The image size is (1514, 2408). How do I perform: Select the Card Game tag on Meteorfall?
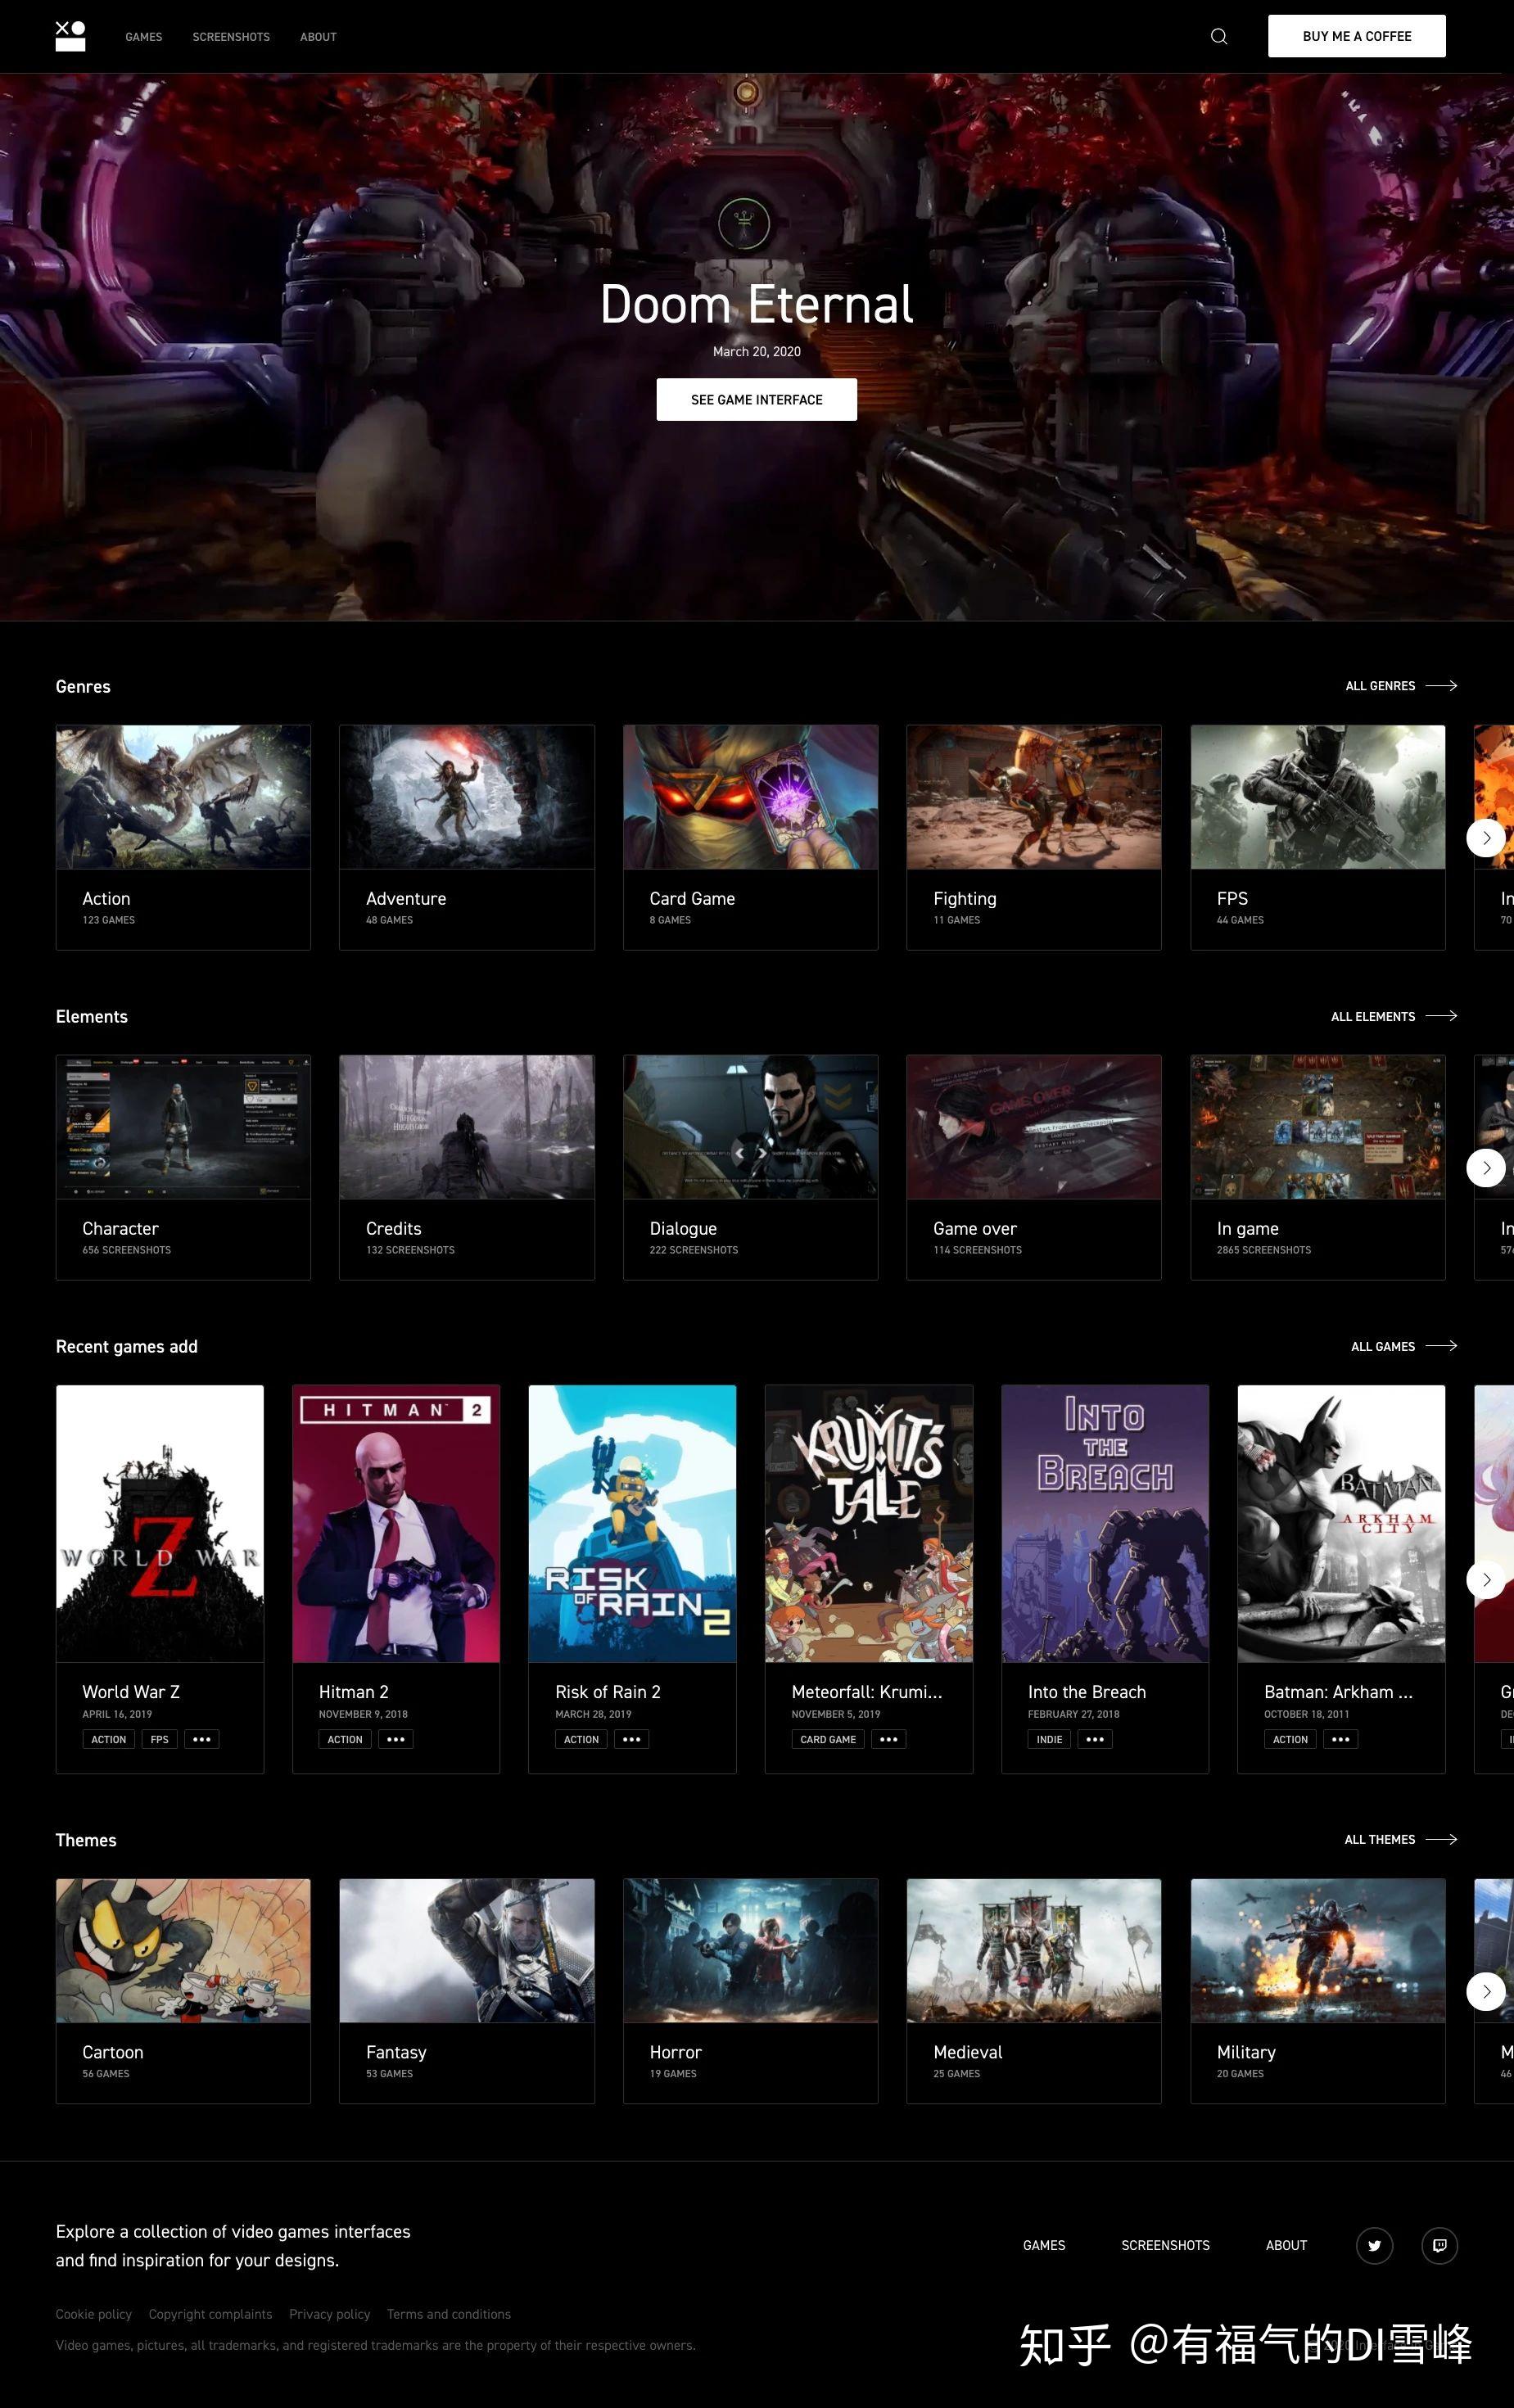tap(828, 1739)
